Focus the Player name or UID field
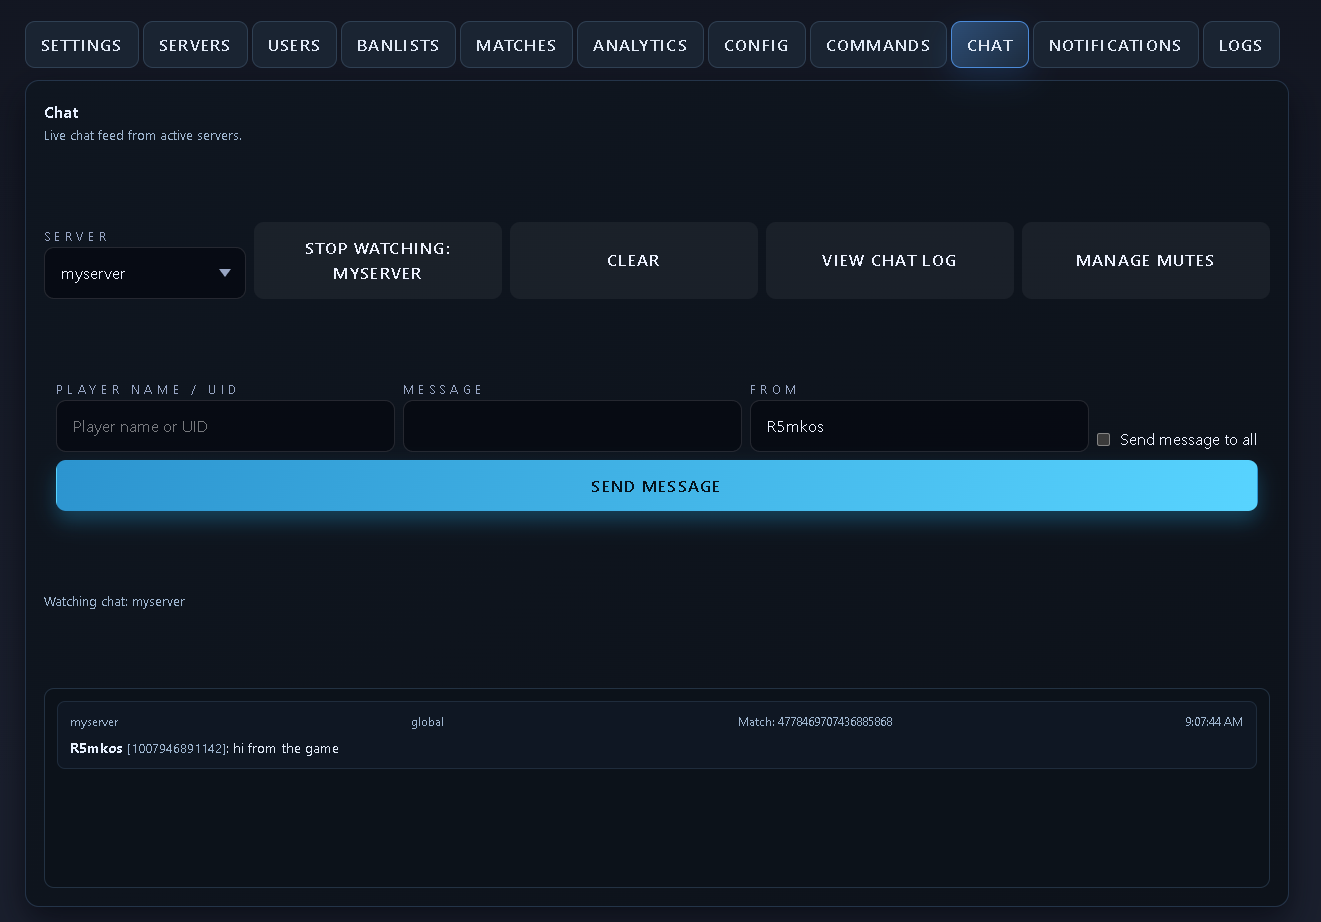The image size is (1321, 922). (x=225, y=426)
